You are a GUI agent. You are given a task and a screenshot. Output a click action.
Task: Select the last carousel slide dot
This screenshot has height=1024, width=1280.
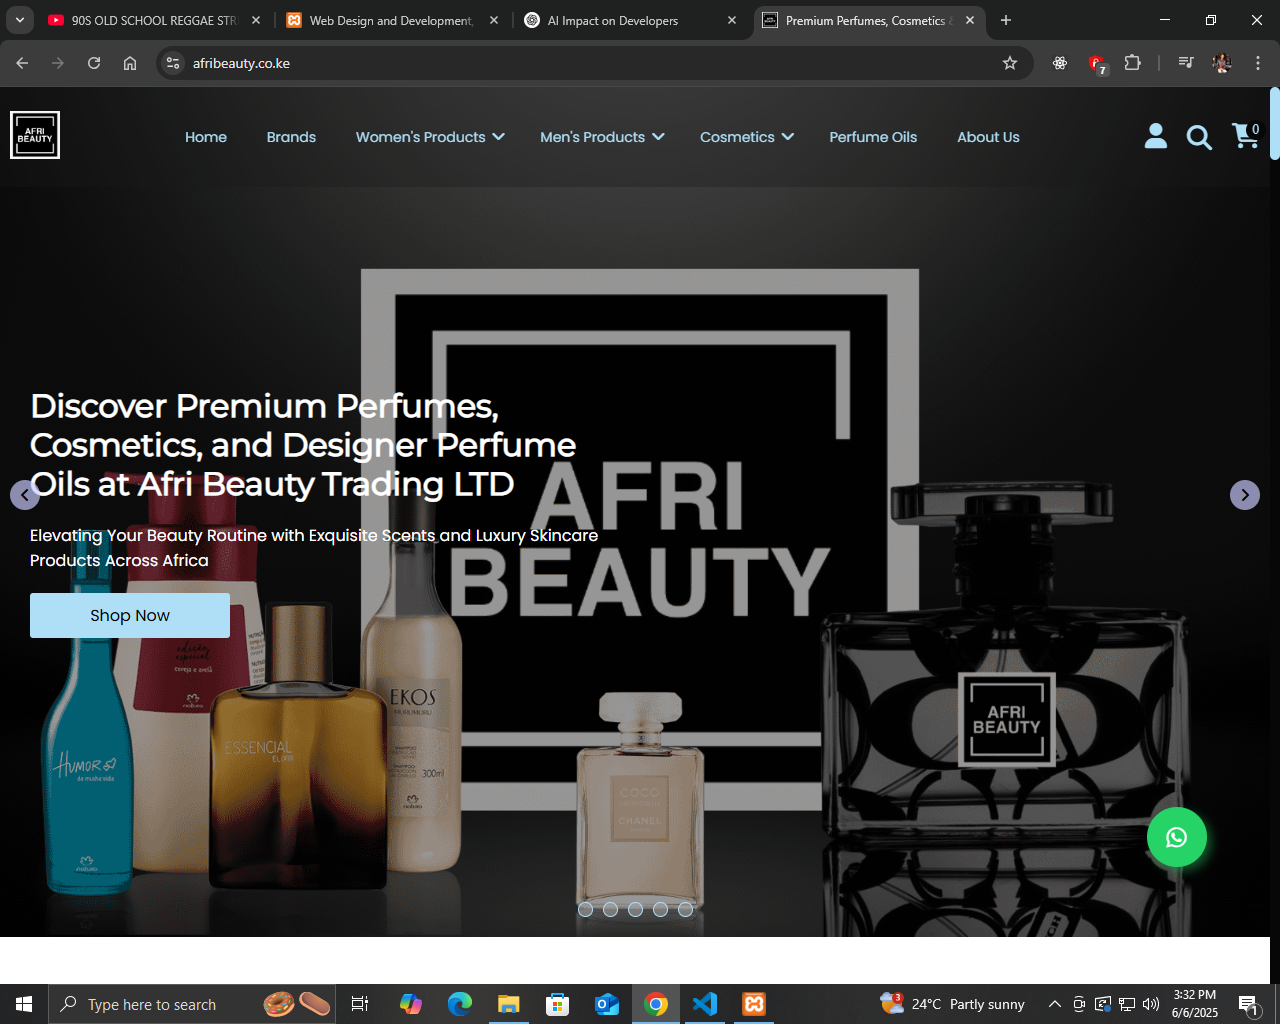coord(686,909)
